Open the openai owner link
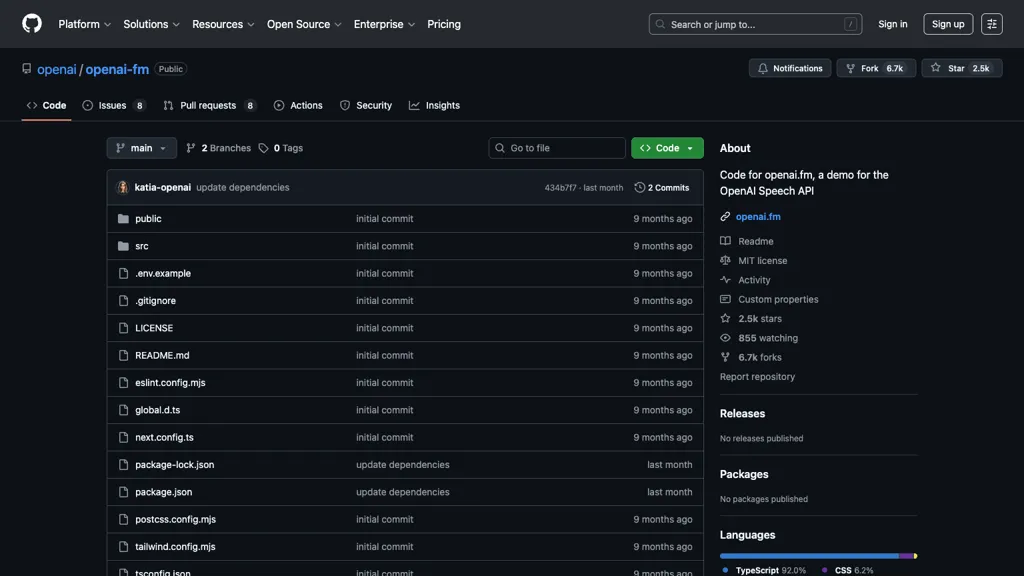This screenshot has width=1024, height=576. click(56, 69)
